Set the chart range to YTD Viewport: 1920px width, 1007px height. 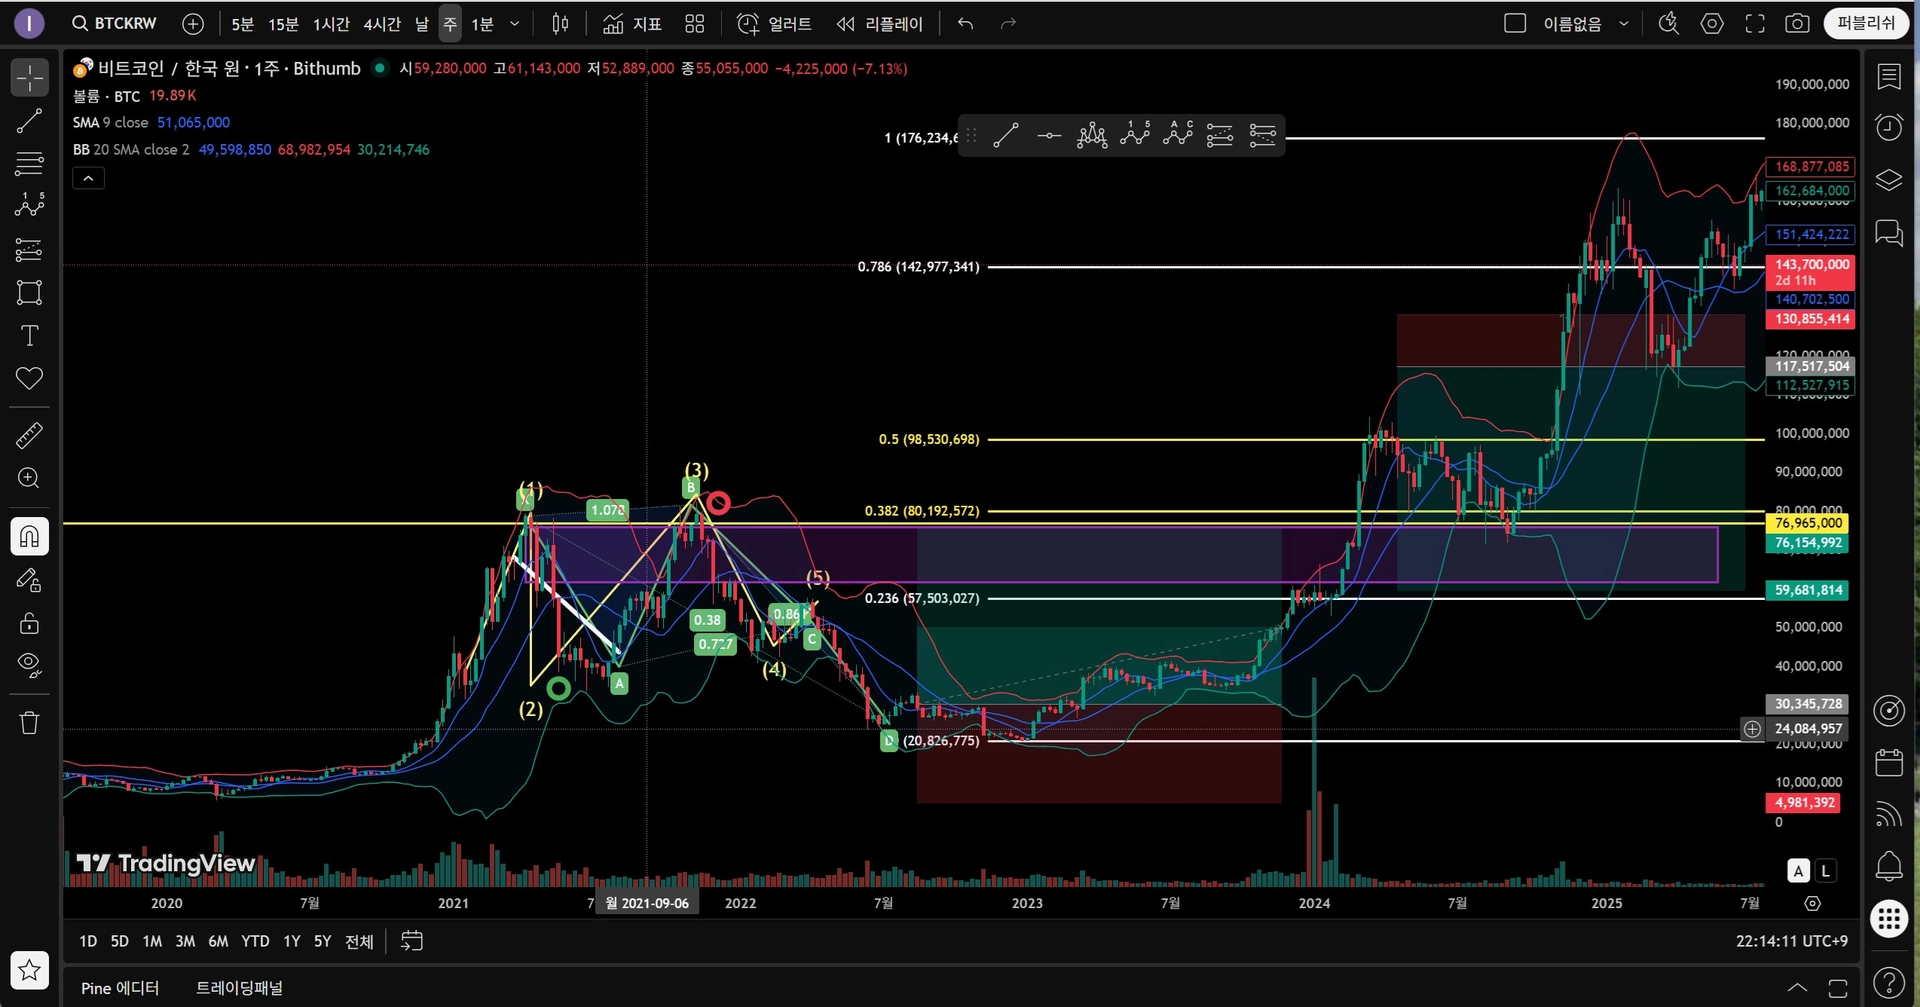click(x=255, y=941)
